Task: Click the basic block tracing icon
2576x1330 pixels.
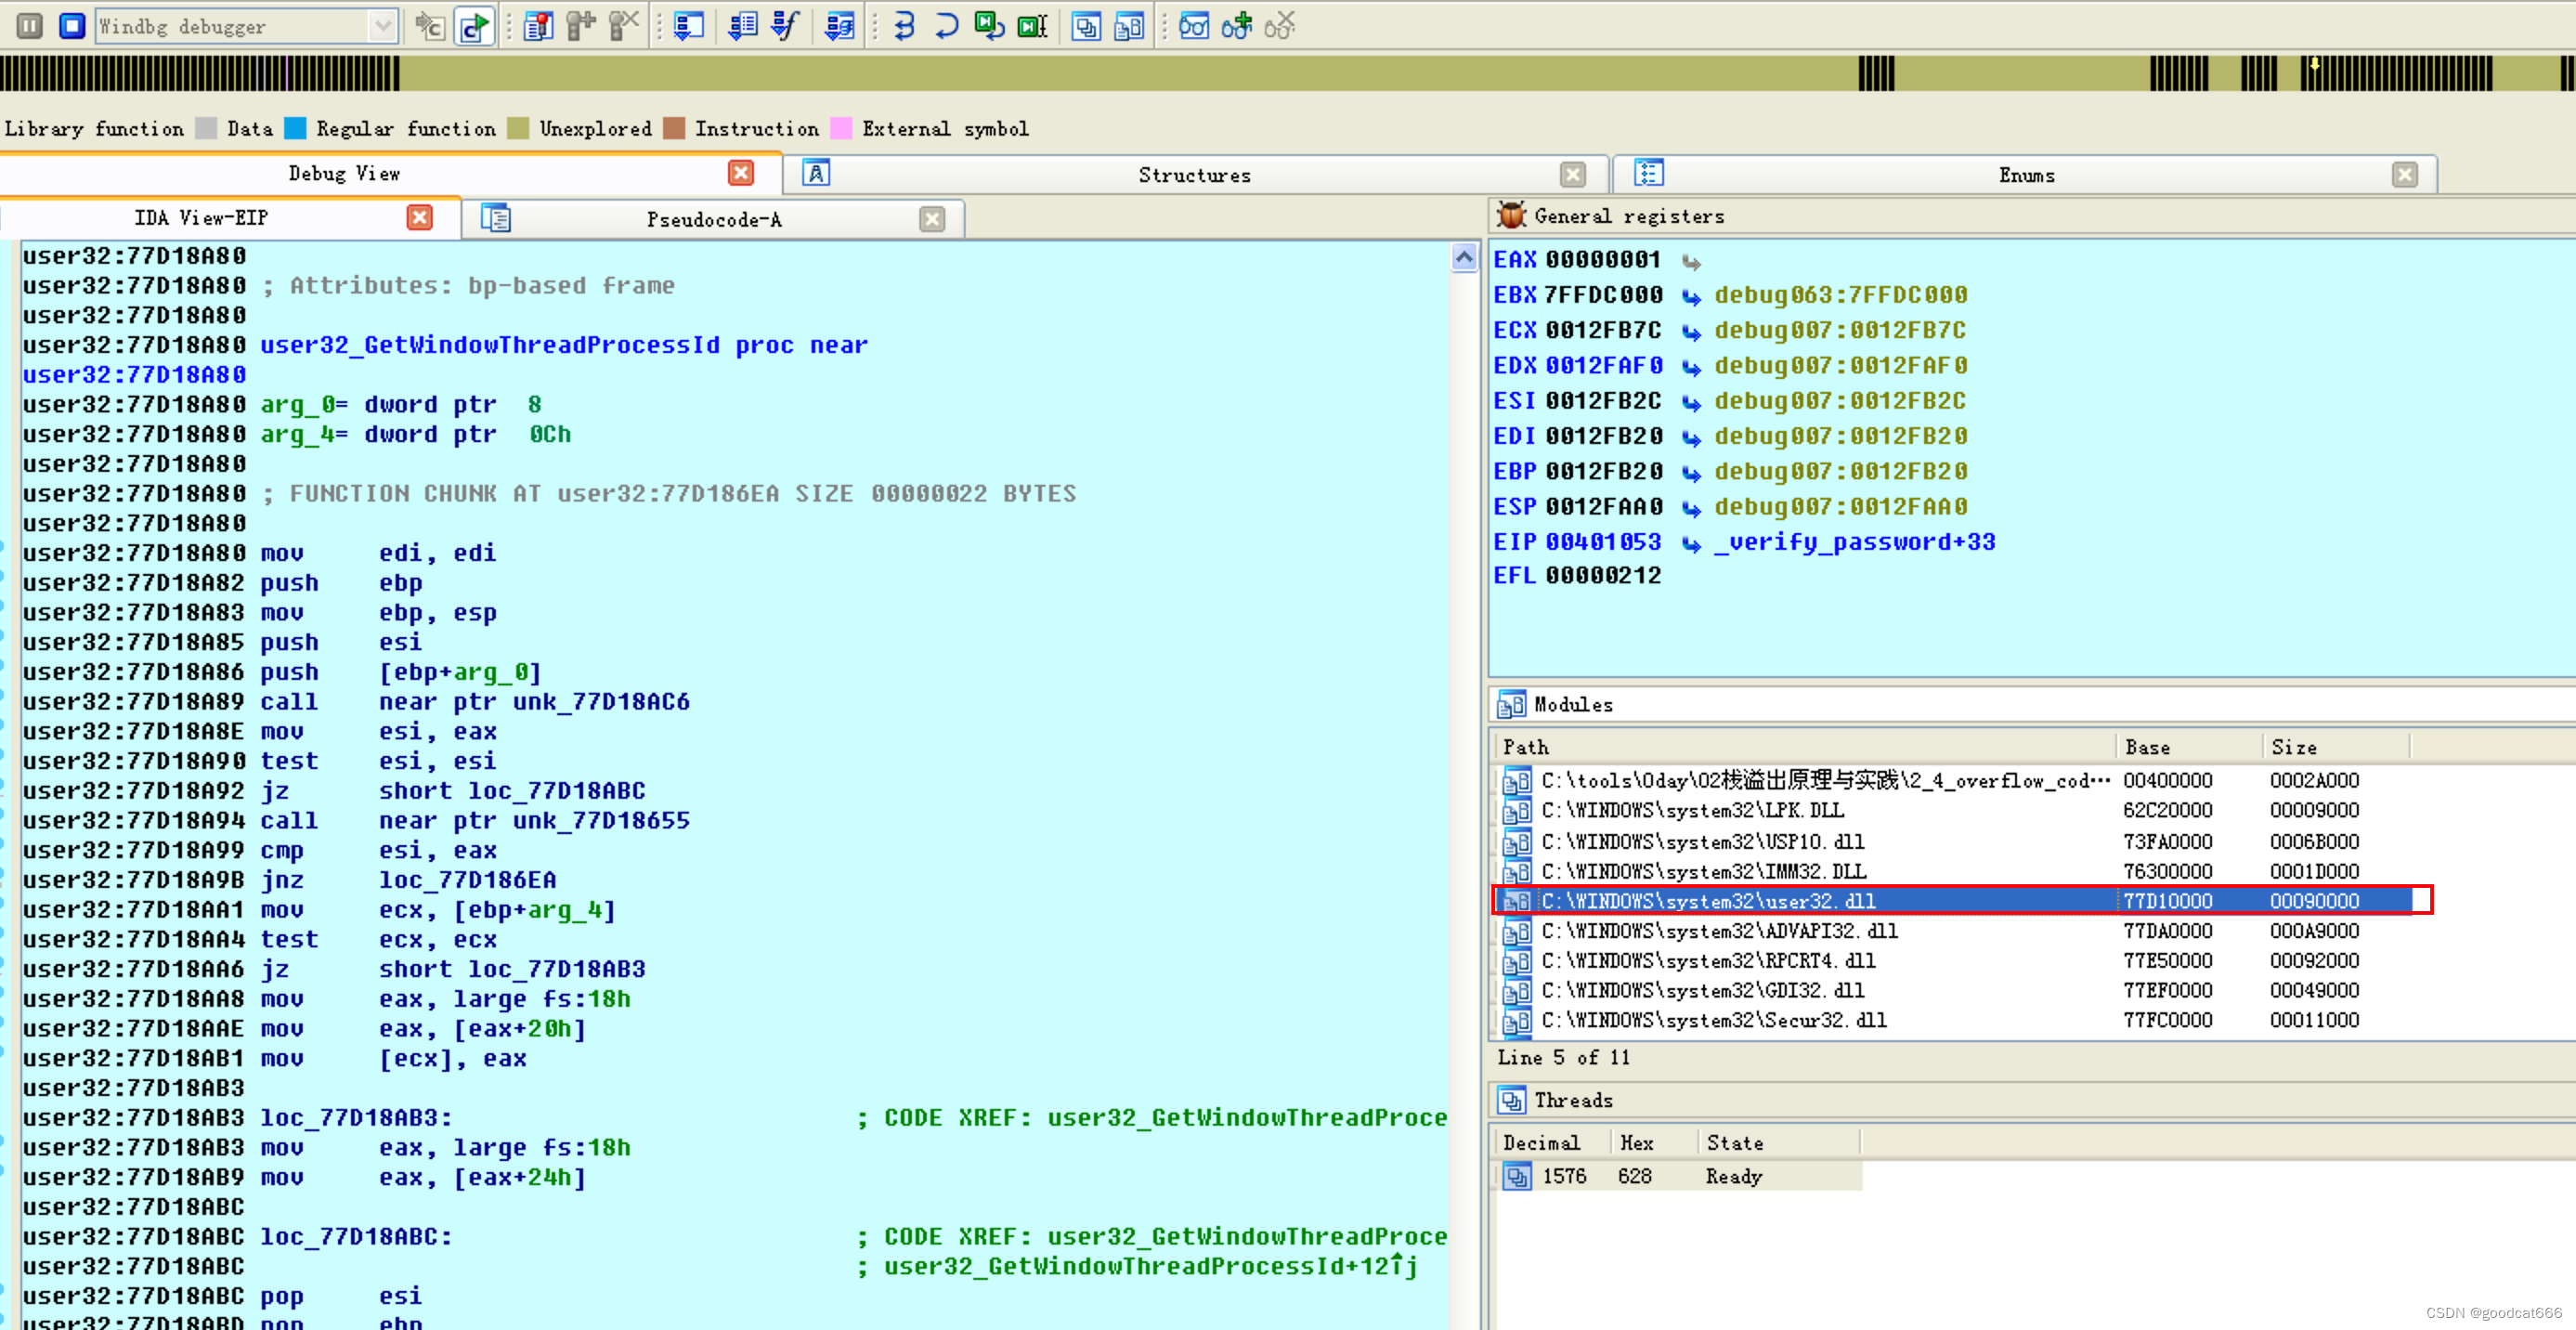Action: pos(839,26)
